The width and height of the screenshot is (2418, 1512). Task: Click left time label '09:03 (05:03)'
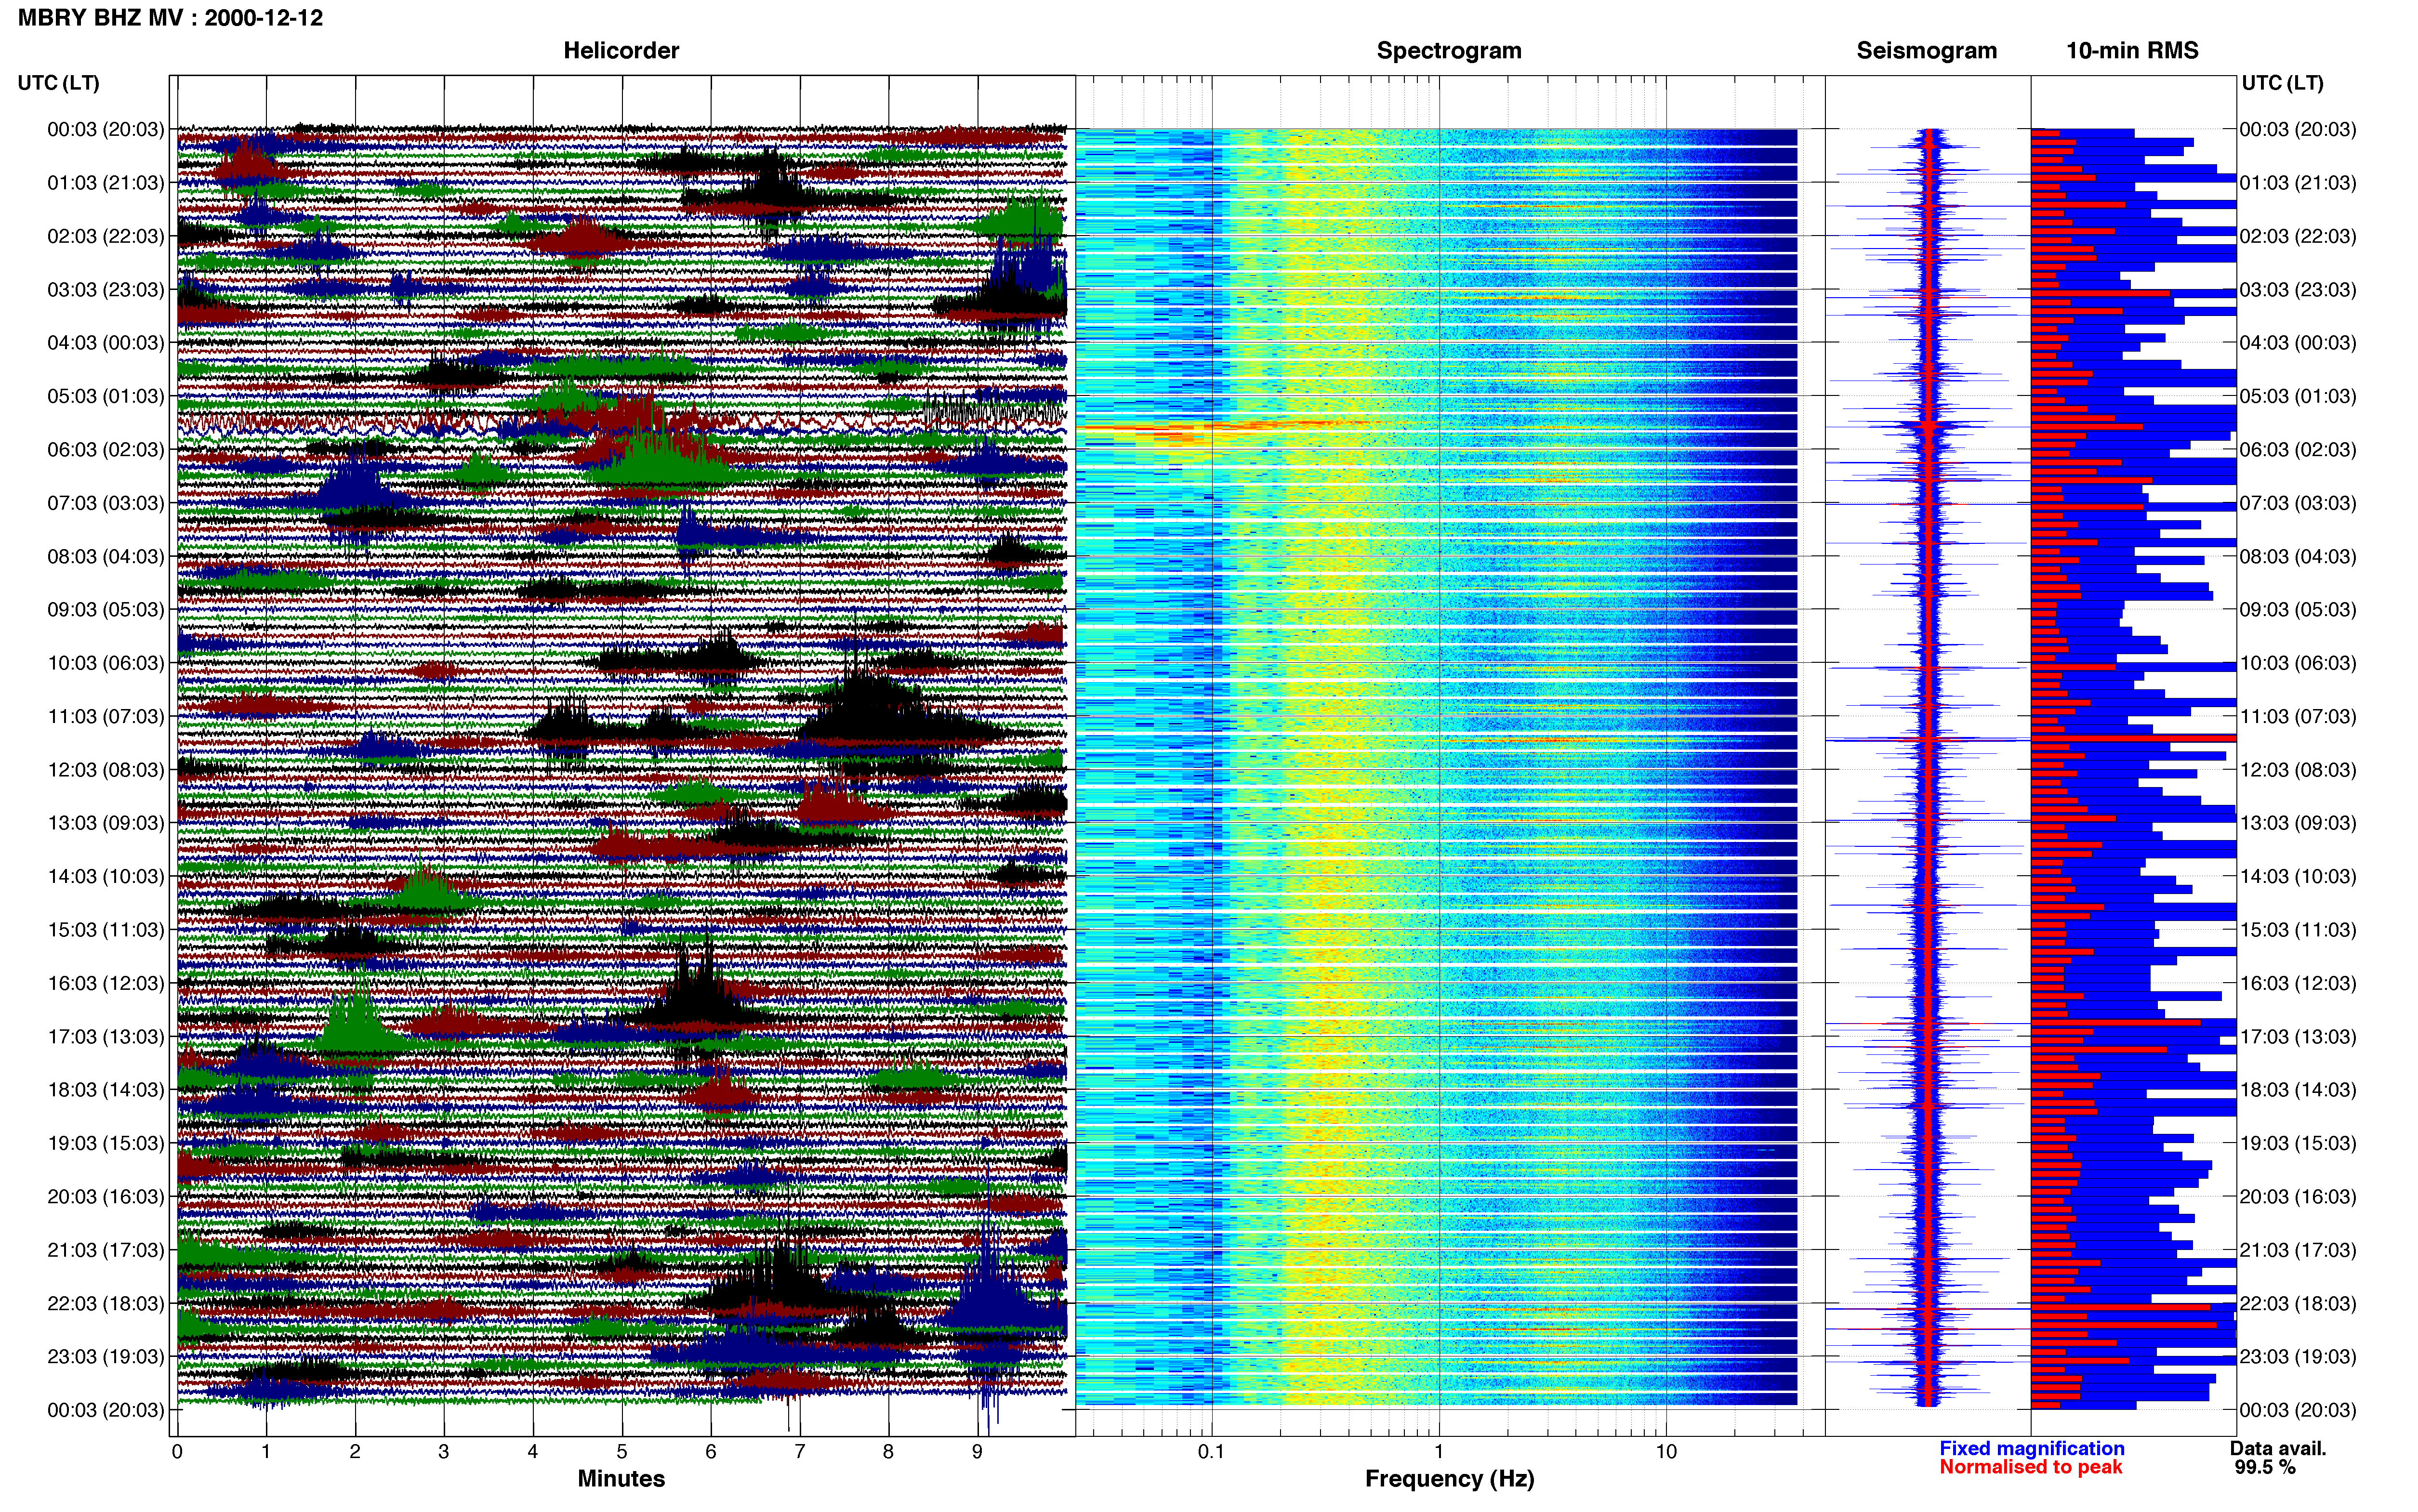[106, 610]
